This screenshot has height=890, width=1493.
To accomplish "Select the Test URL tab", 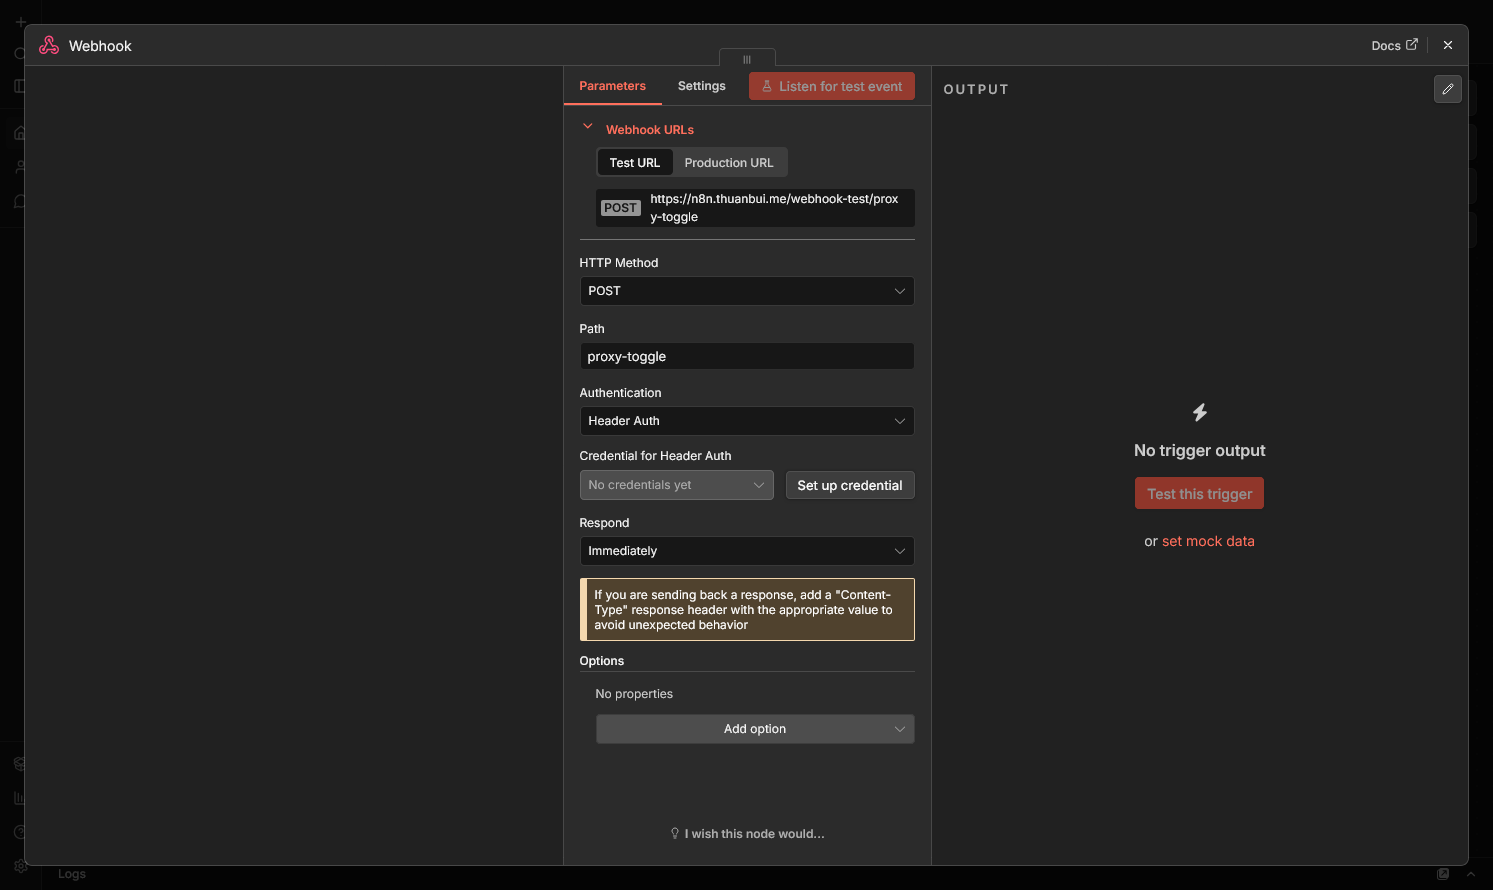I will click(635, 163).
